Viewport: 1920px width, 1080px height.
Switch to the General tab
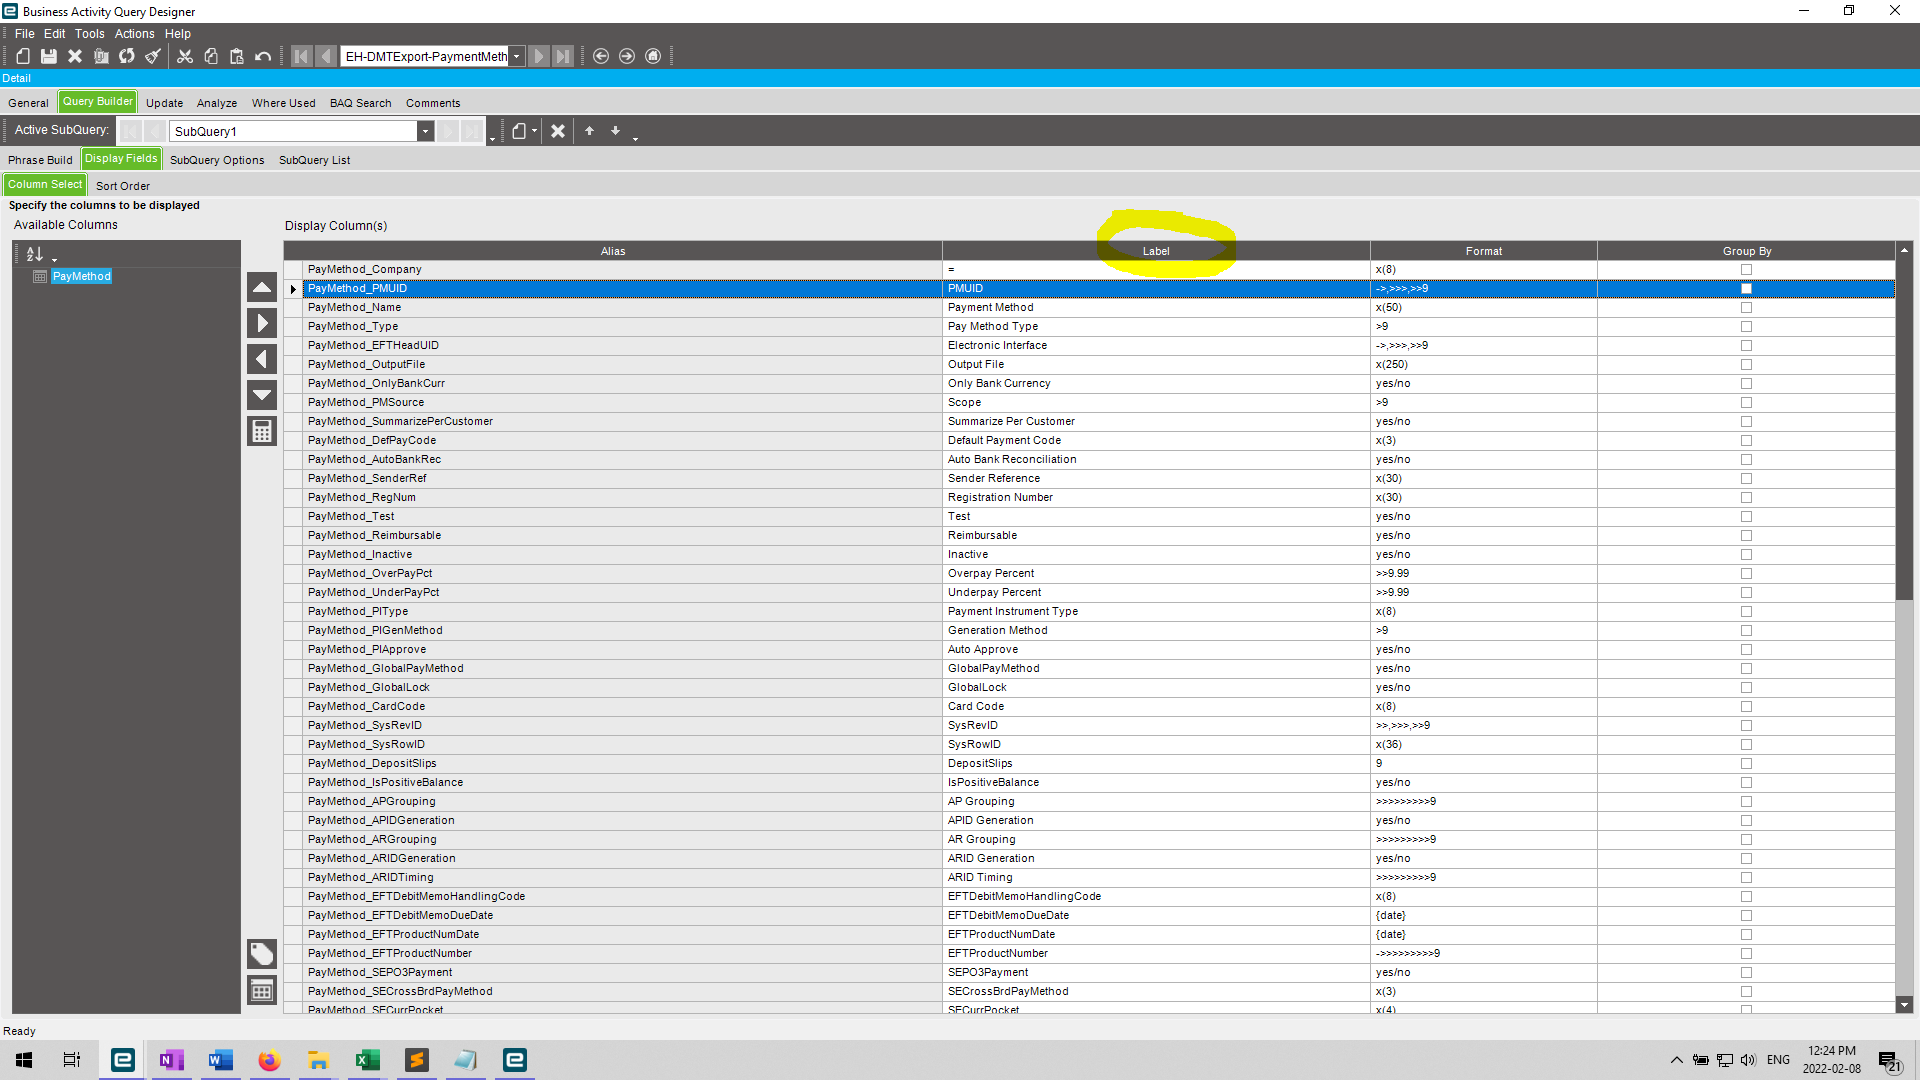28,103
